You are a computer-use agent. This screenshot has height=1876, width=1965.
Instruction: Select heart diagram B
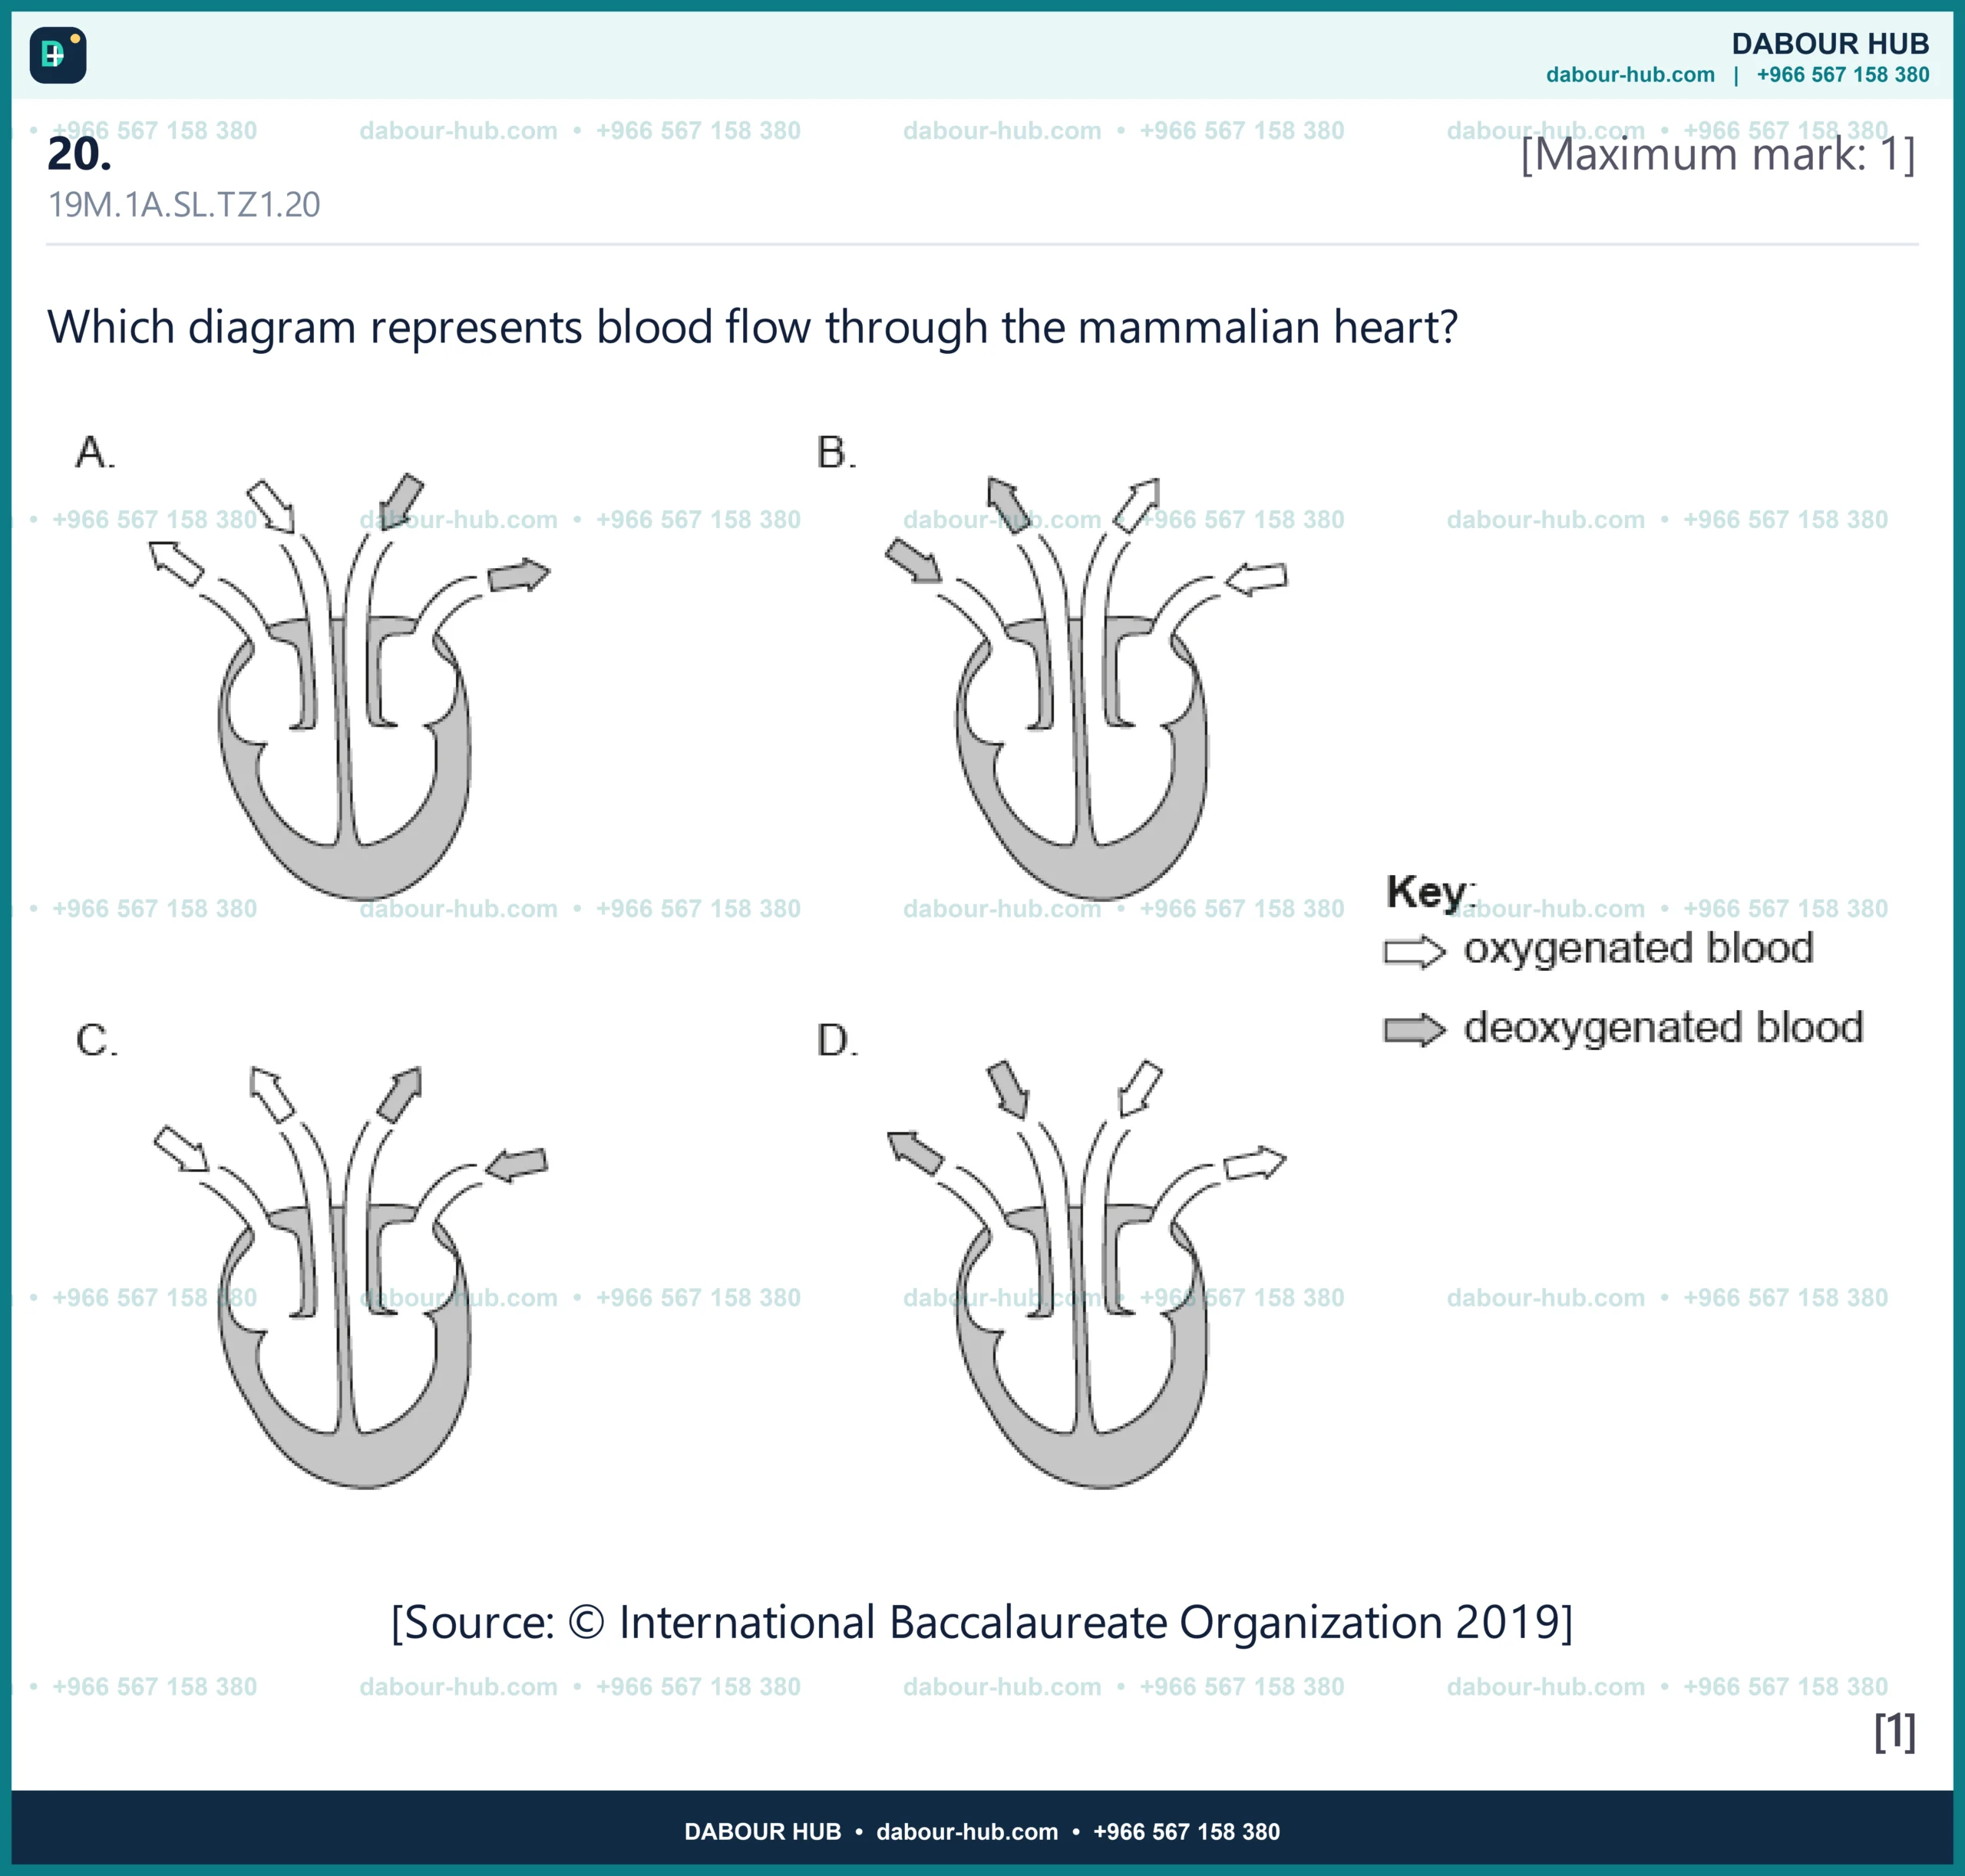1086,688
